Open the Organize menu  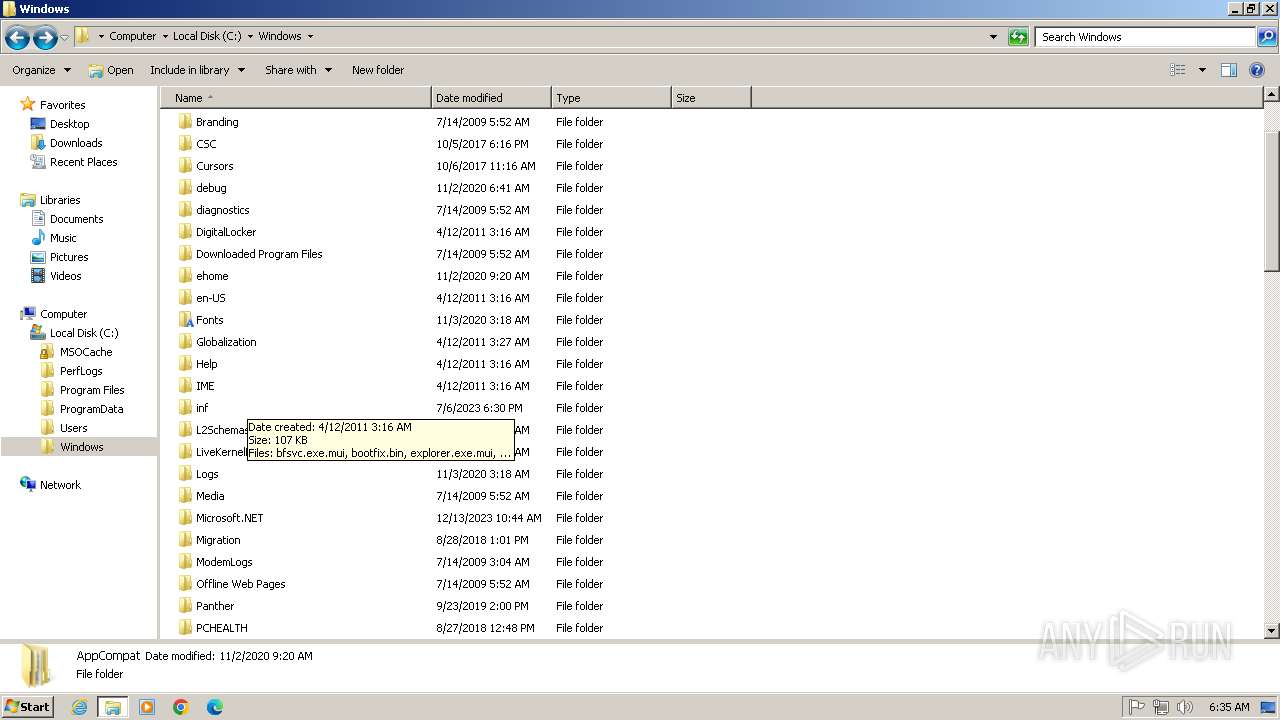point(41,70)
